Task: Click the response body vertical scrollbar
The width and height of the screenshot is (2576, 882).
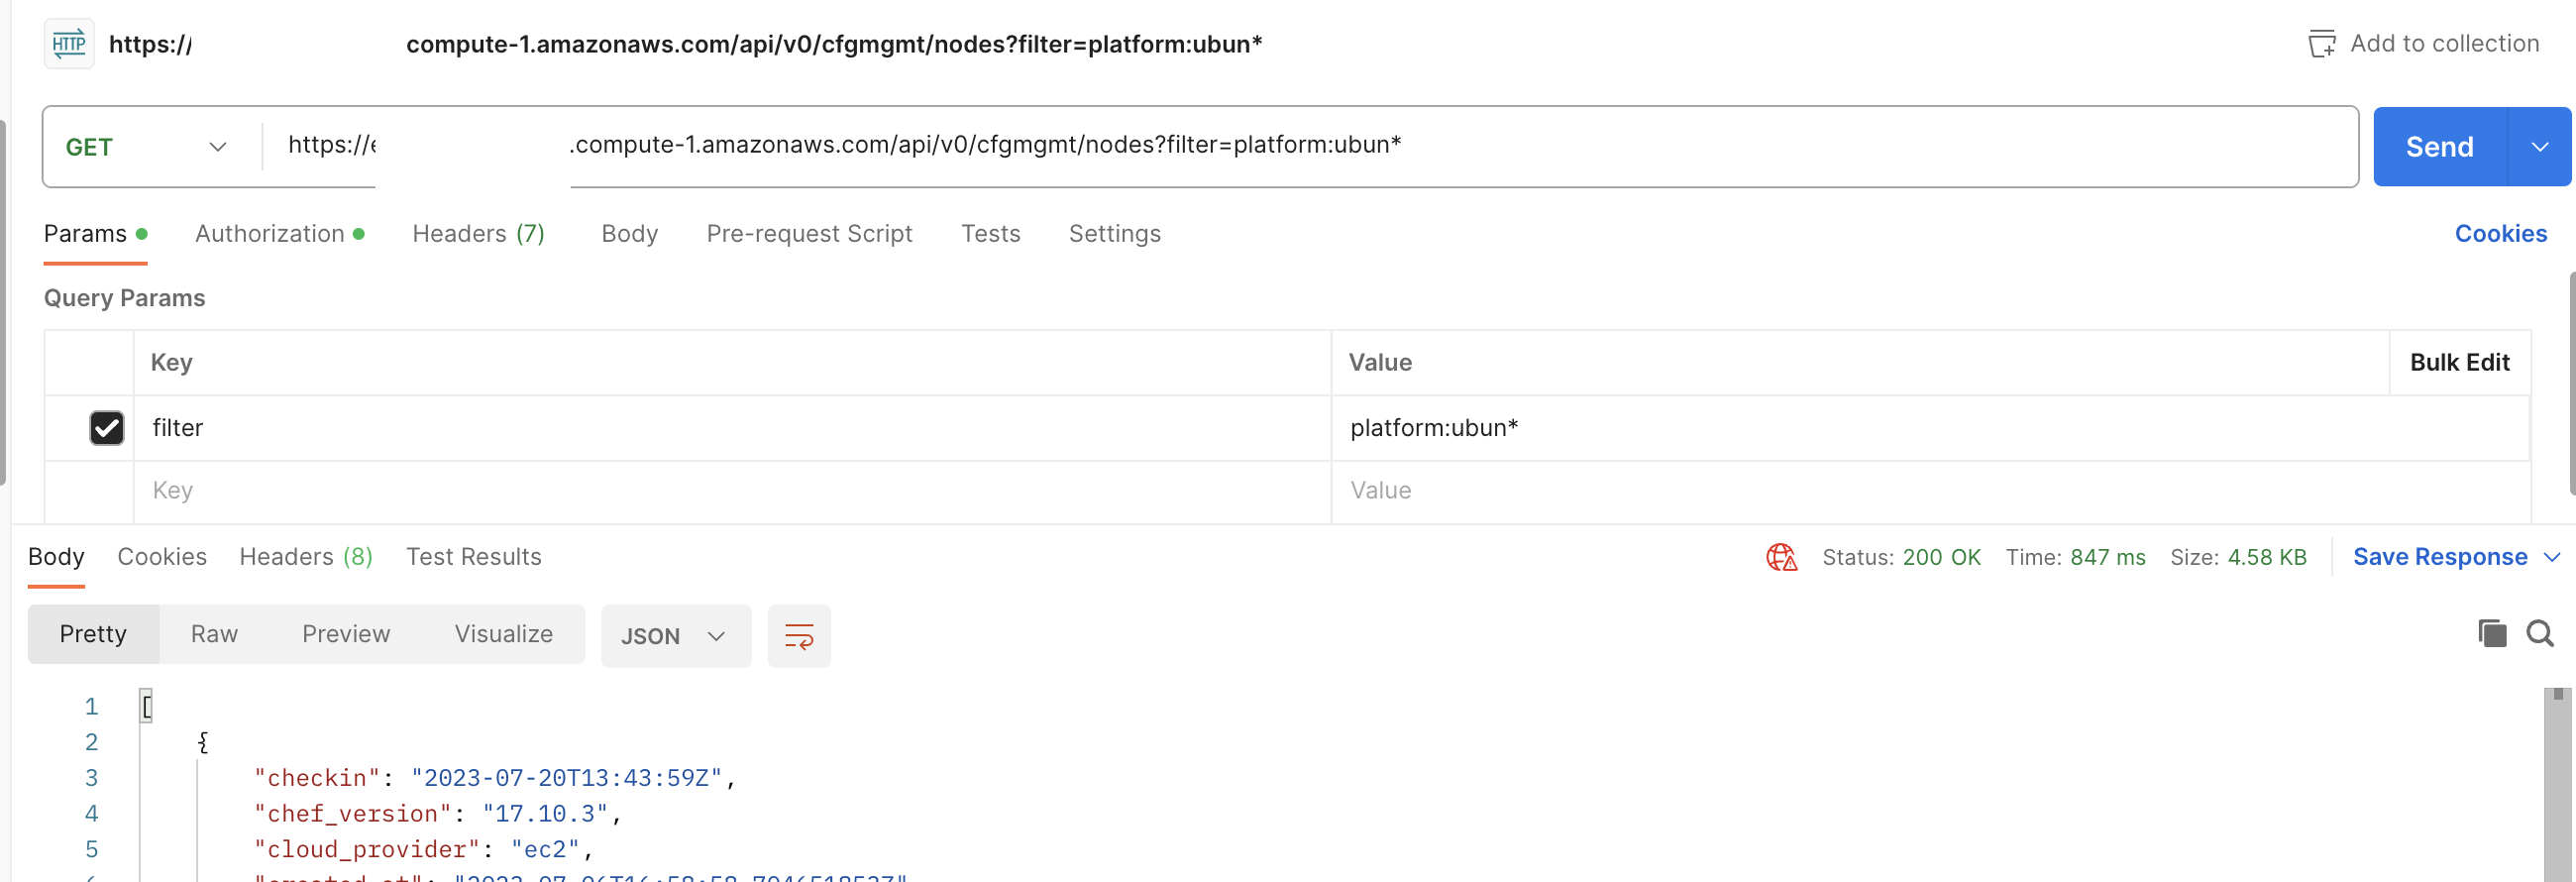Action: [2558, 785]
